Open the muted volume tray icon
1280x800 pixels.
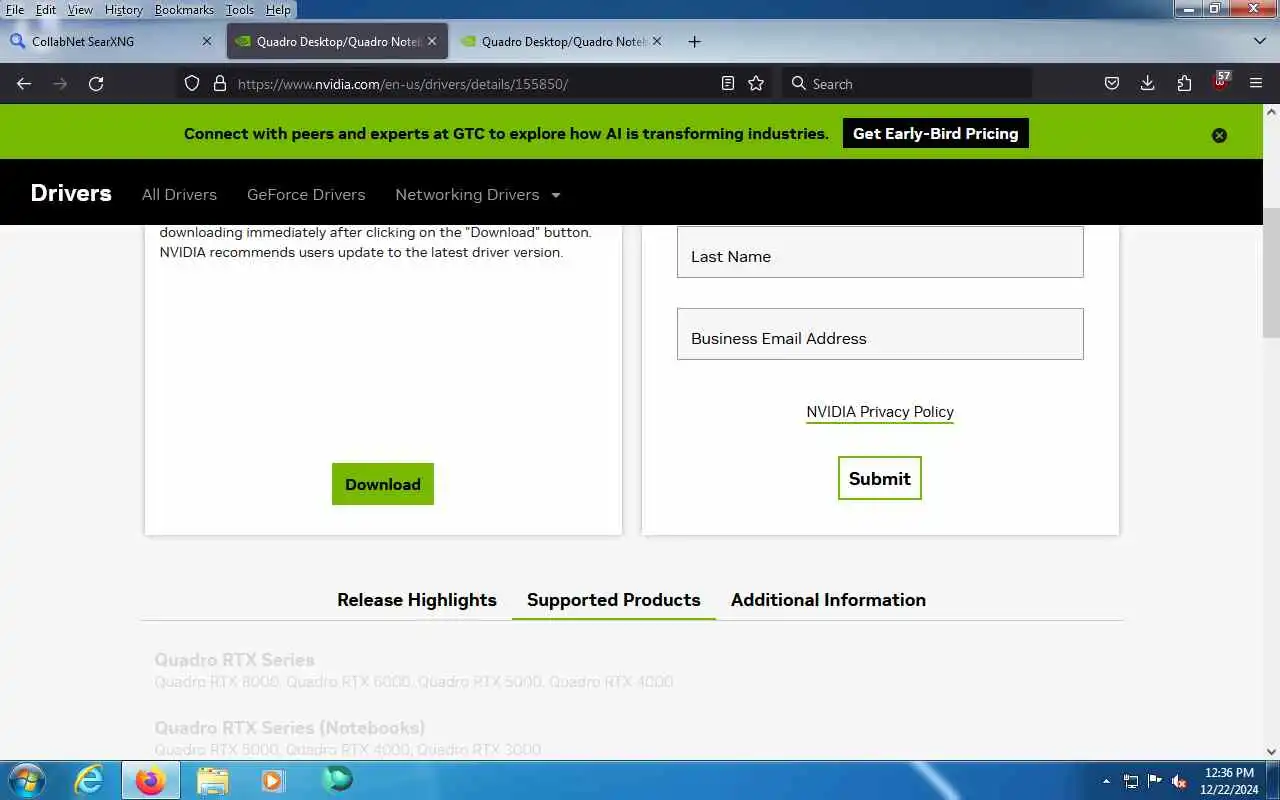coord(1180,781)
